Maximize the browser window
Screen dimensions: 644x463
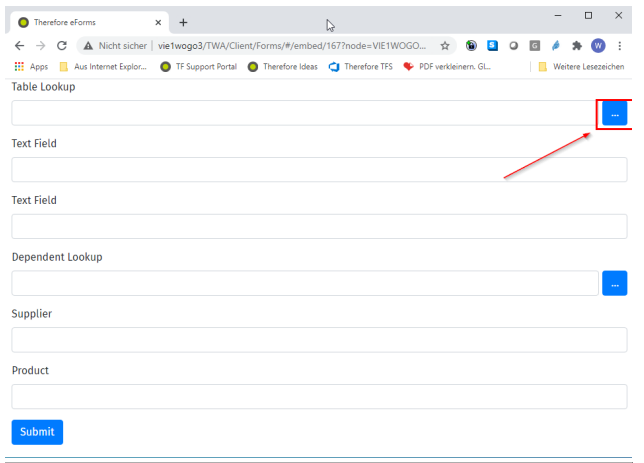(588, 16)
